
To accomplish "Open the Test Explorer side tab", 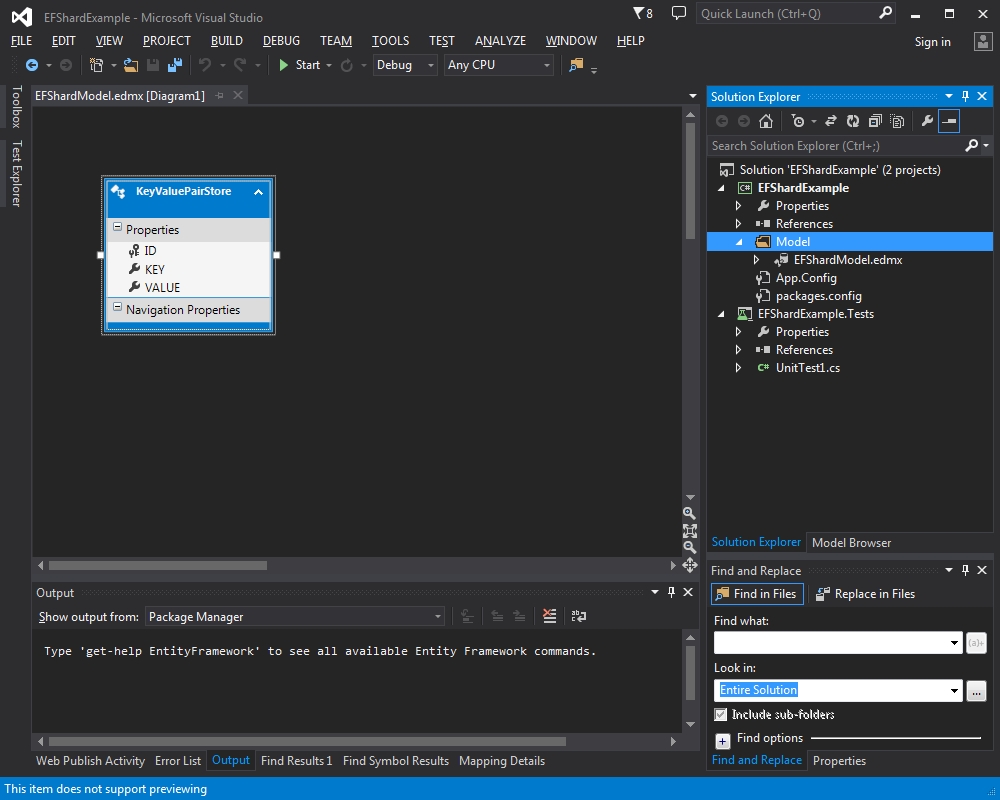I will click(17, 173).
